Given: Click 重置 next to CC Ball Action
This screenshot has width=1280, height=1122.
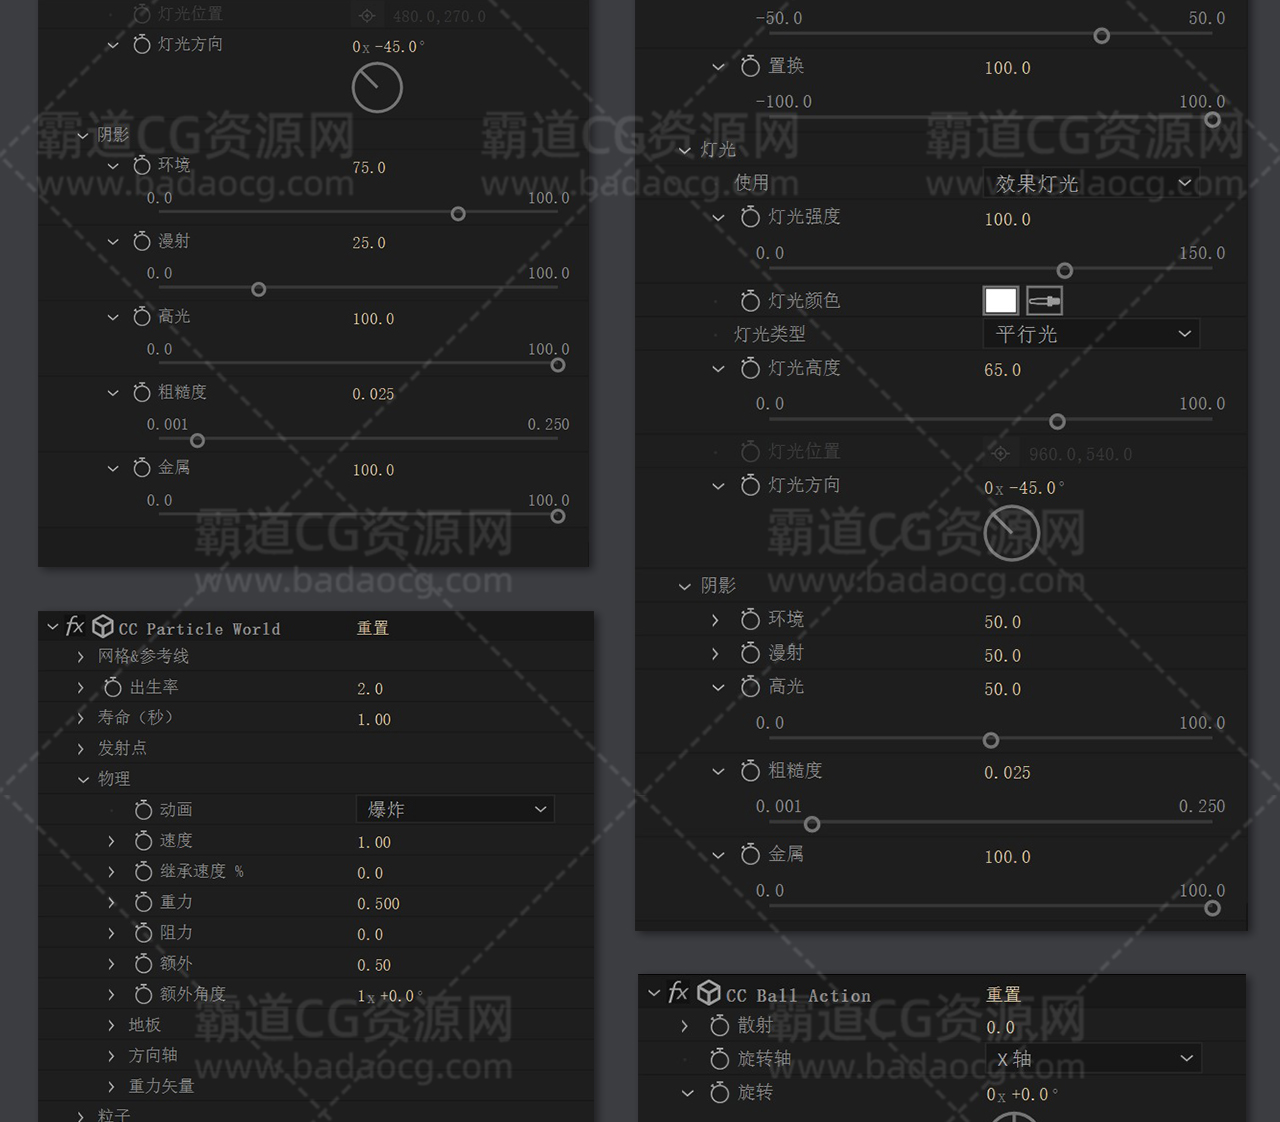Looking at the screenshot, I should [1003, 995].
